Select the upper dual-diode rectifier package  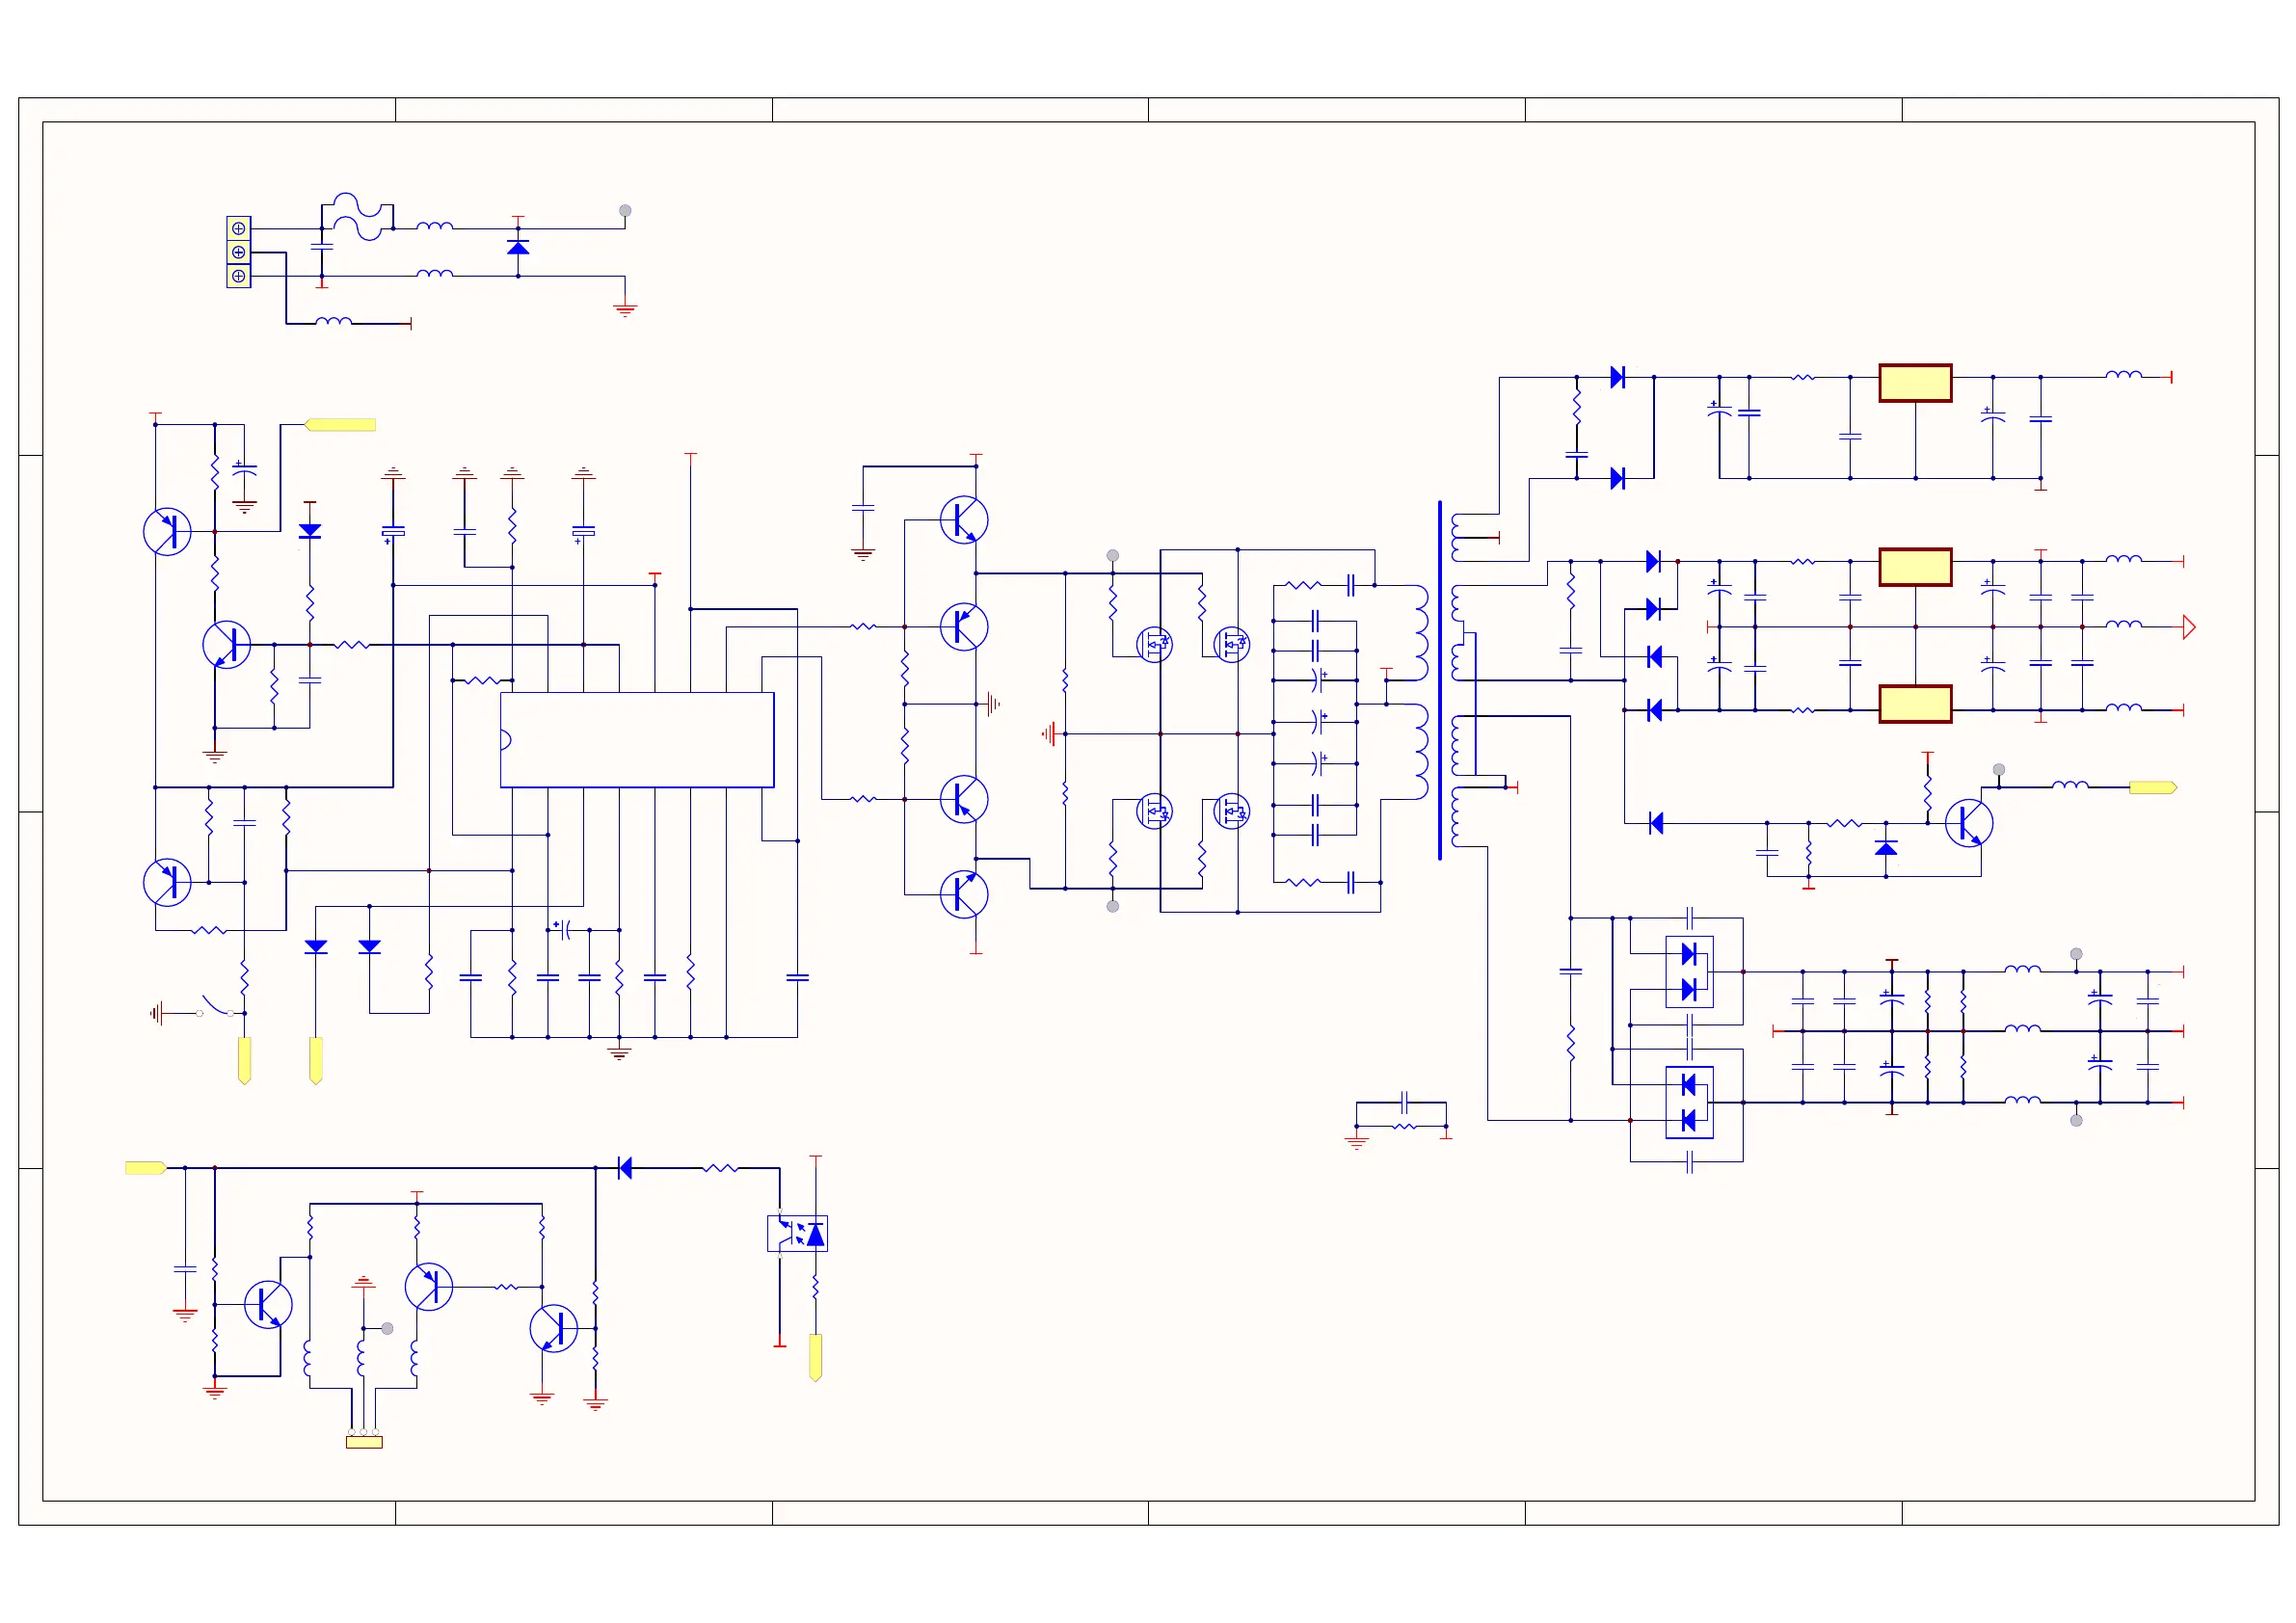pyautogui.click(x=1689, y=972)
